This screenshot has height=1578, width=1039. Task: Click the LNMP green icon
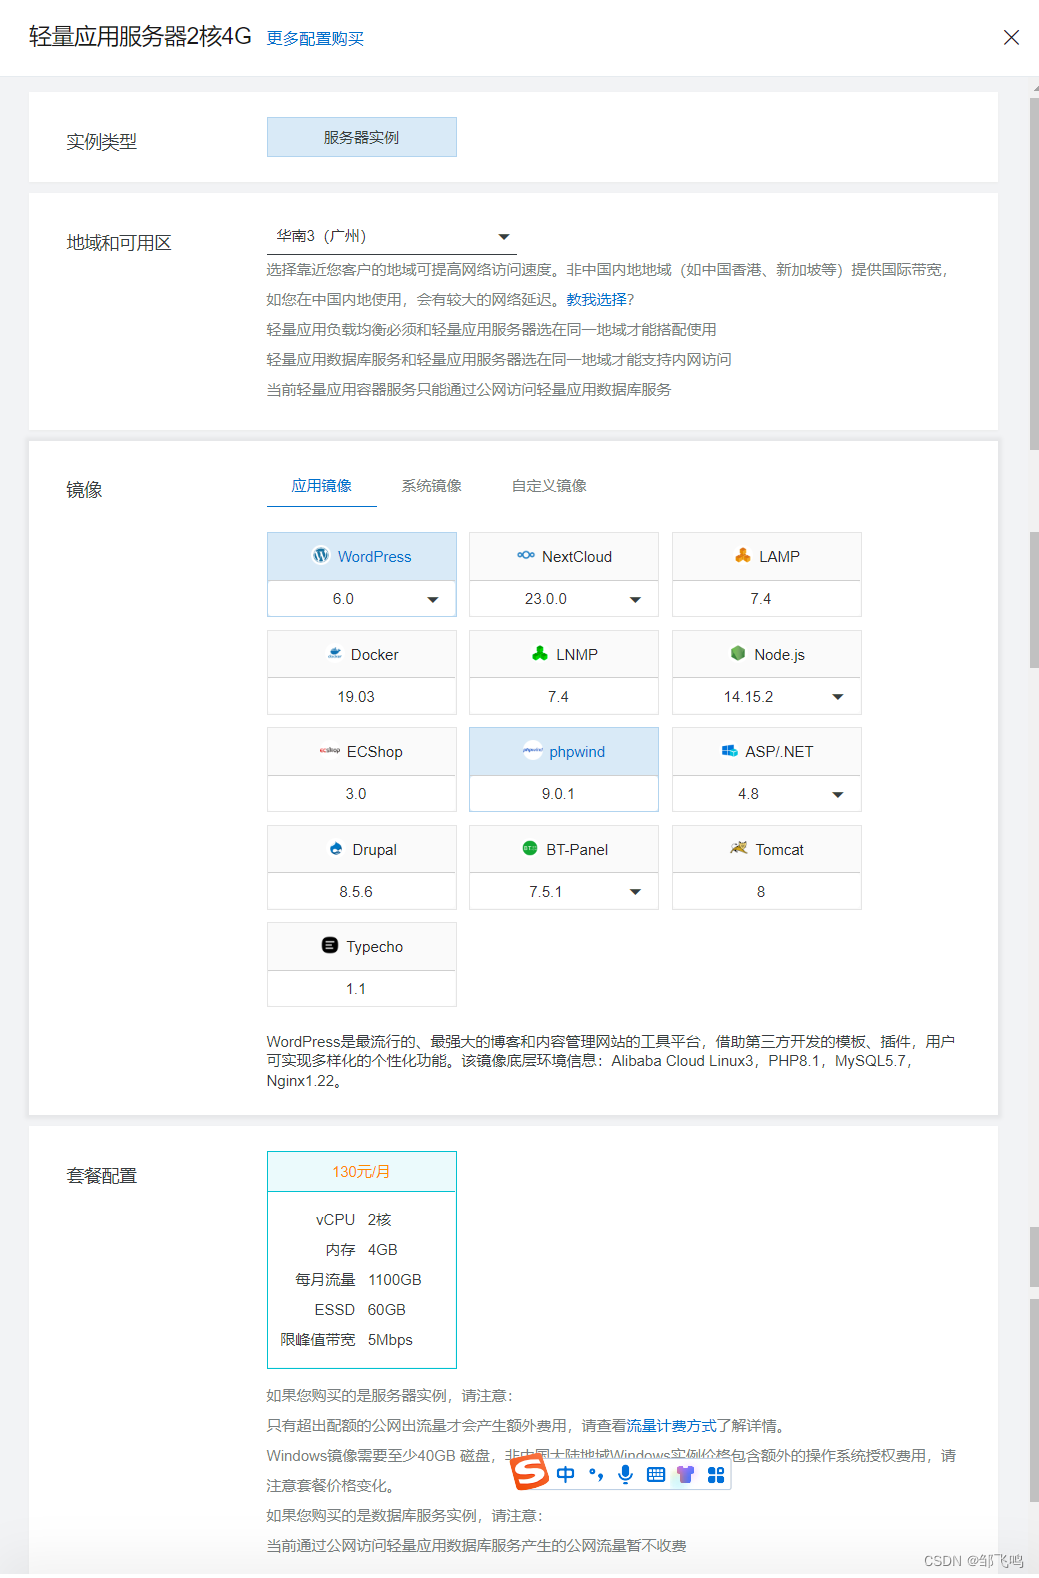540,654
